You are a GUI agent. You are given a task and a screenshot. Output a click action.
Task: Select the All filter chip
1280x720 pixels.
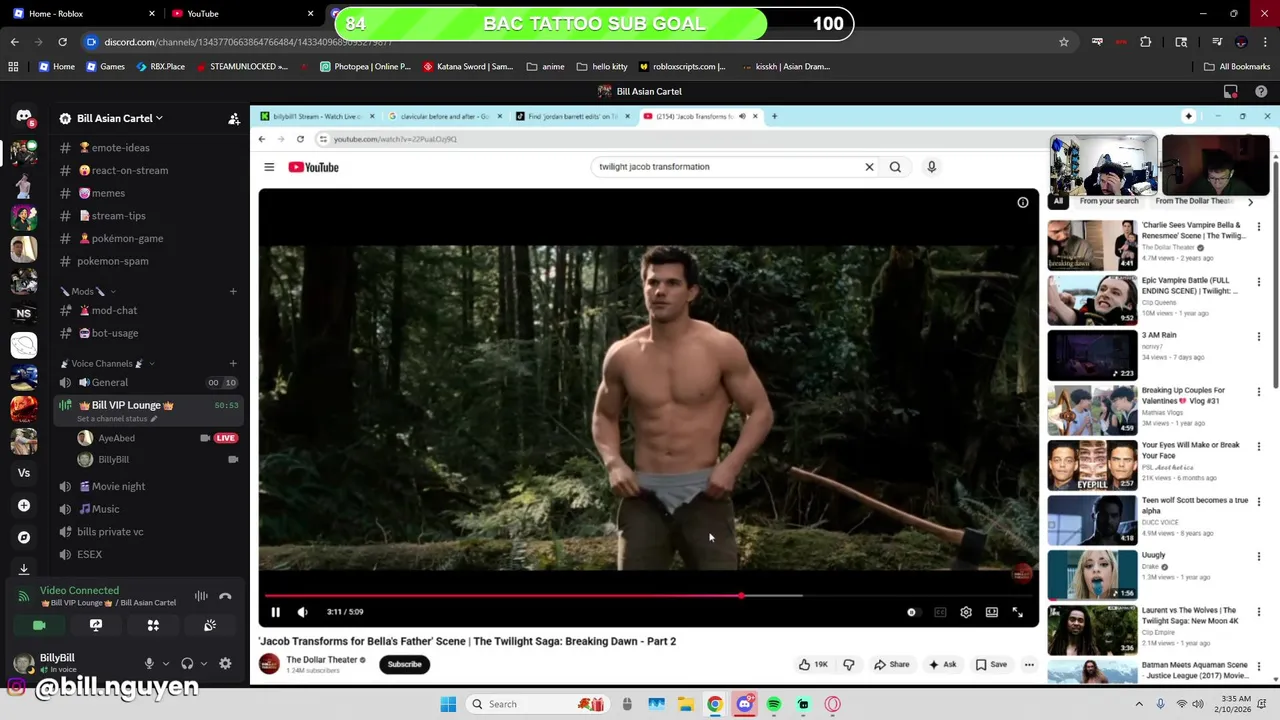coord(1058,201)
